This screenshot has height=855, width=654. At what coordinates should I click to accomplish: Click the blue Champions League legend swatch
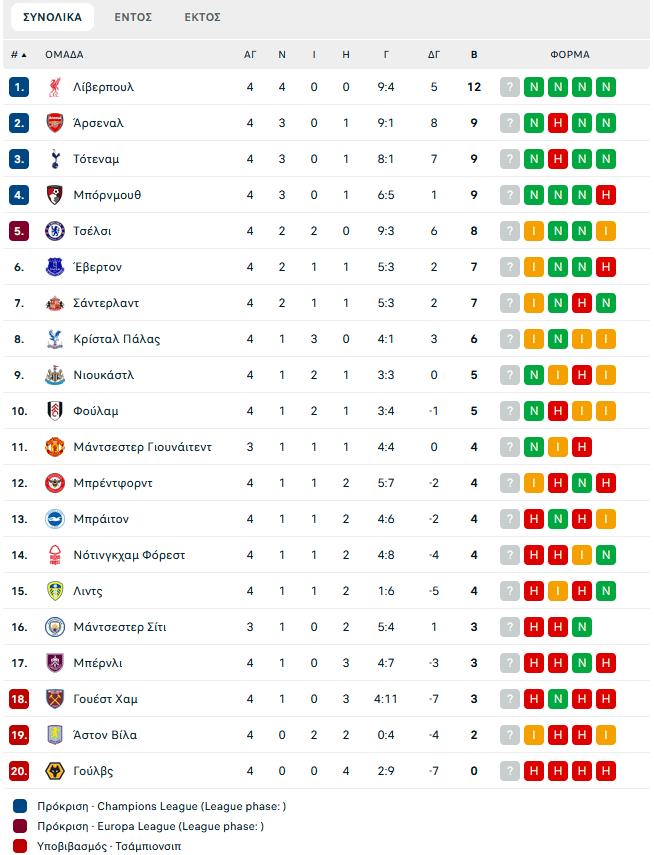[21, 806]
